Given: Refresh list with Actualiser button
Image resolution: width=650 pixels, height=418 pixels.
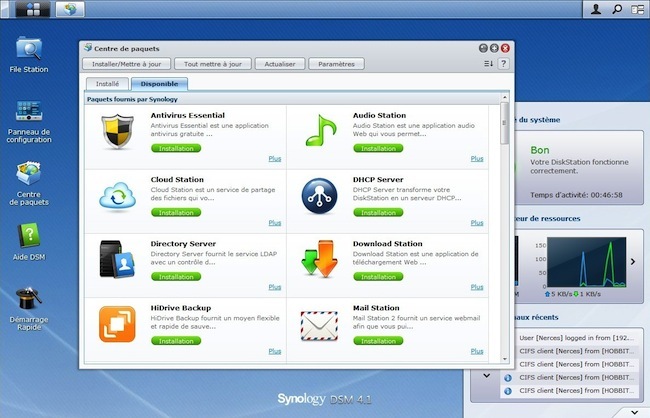Looking at the screenshot, I should click(x=280, y=64).
